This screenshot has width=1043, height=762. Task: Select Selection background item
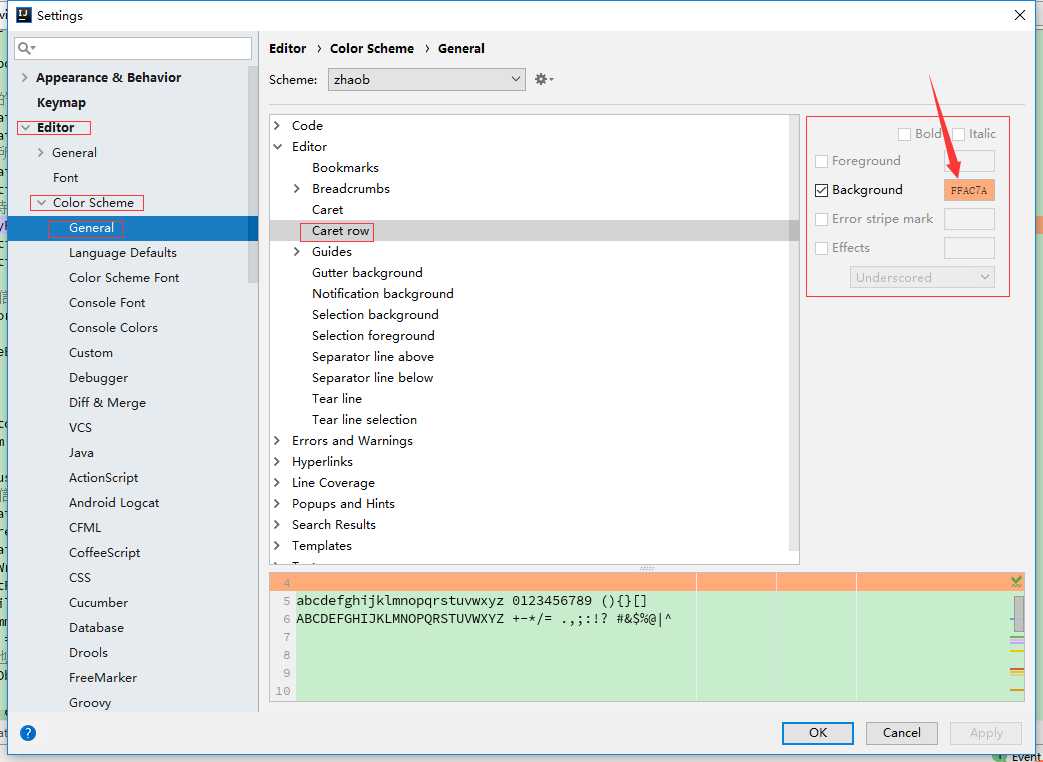tap(375, 315)
